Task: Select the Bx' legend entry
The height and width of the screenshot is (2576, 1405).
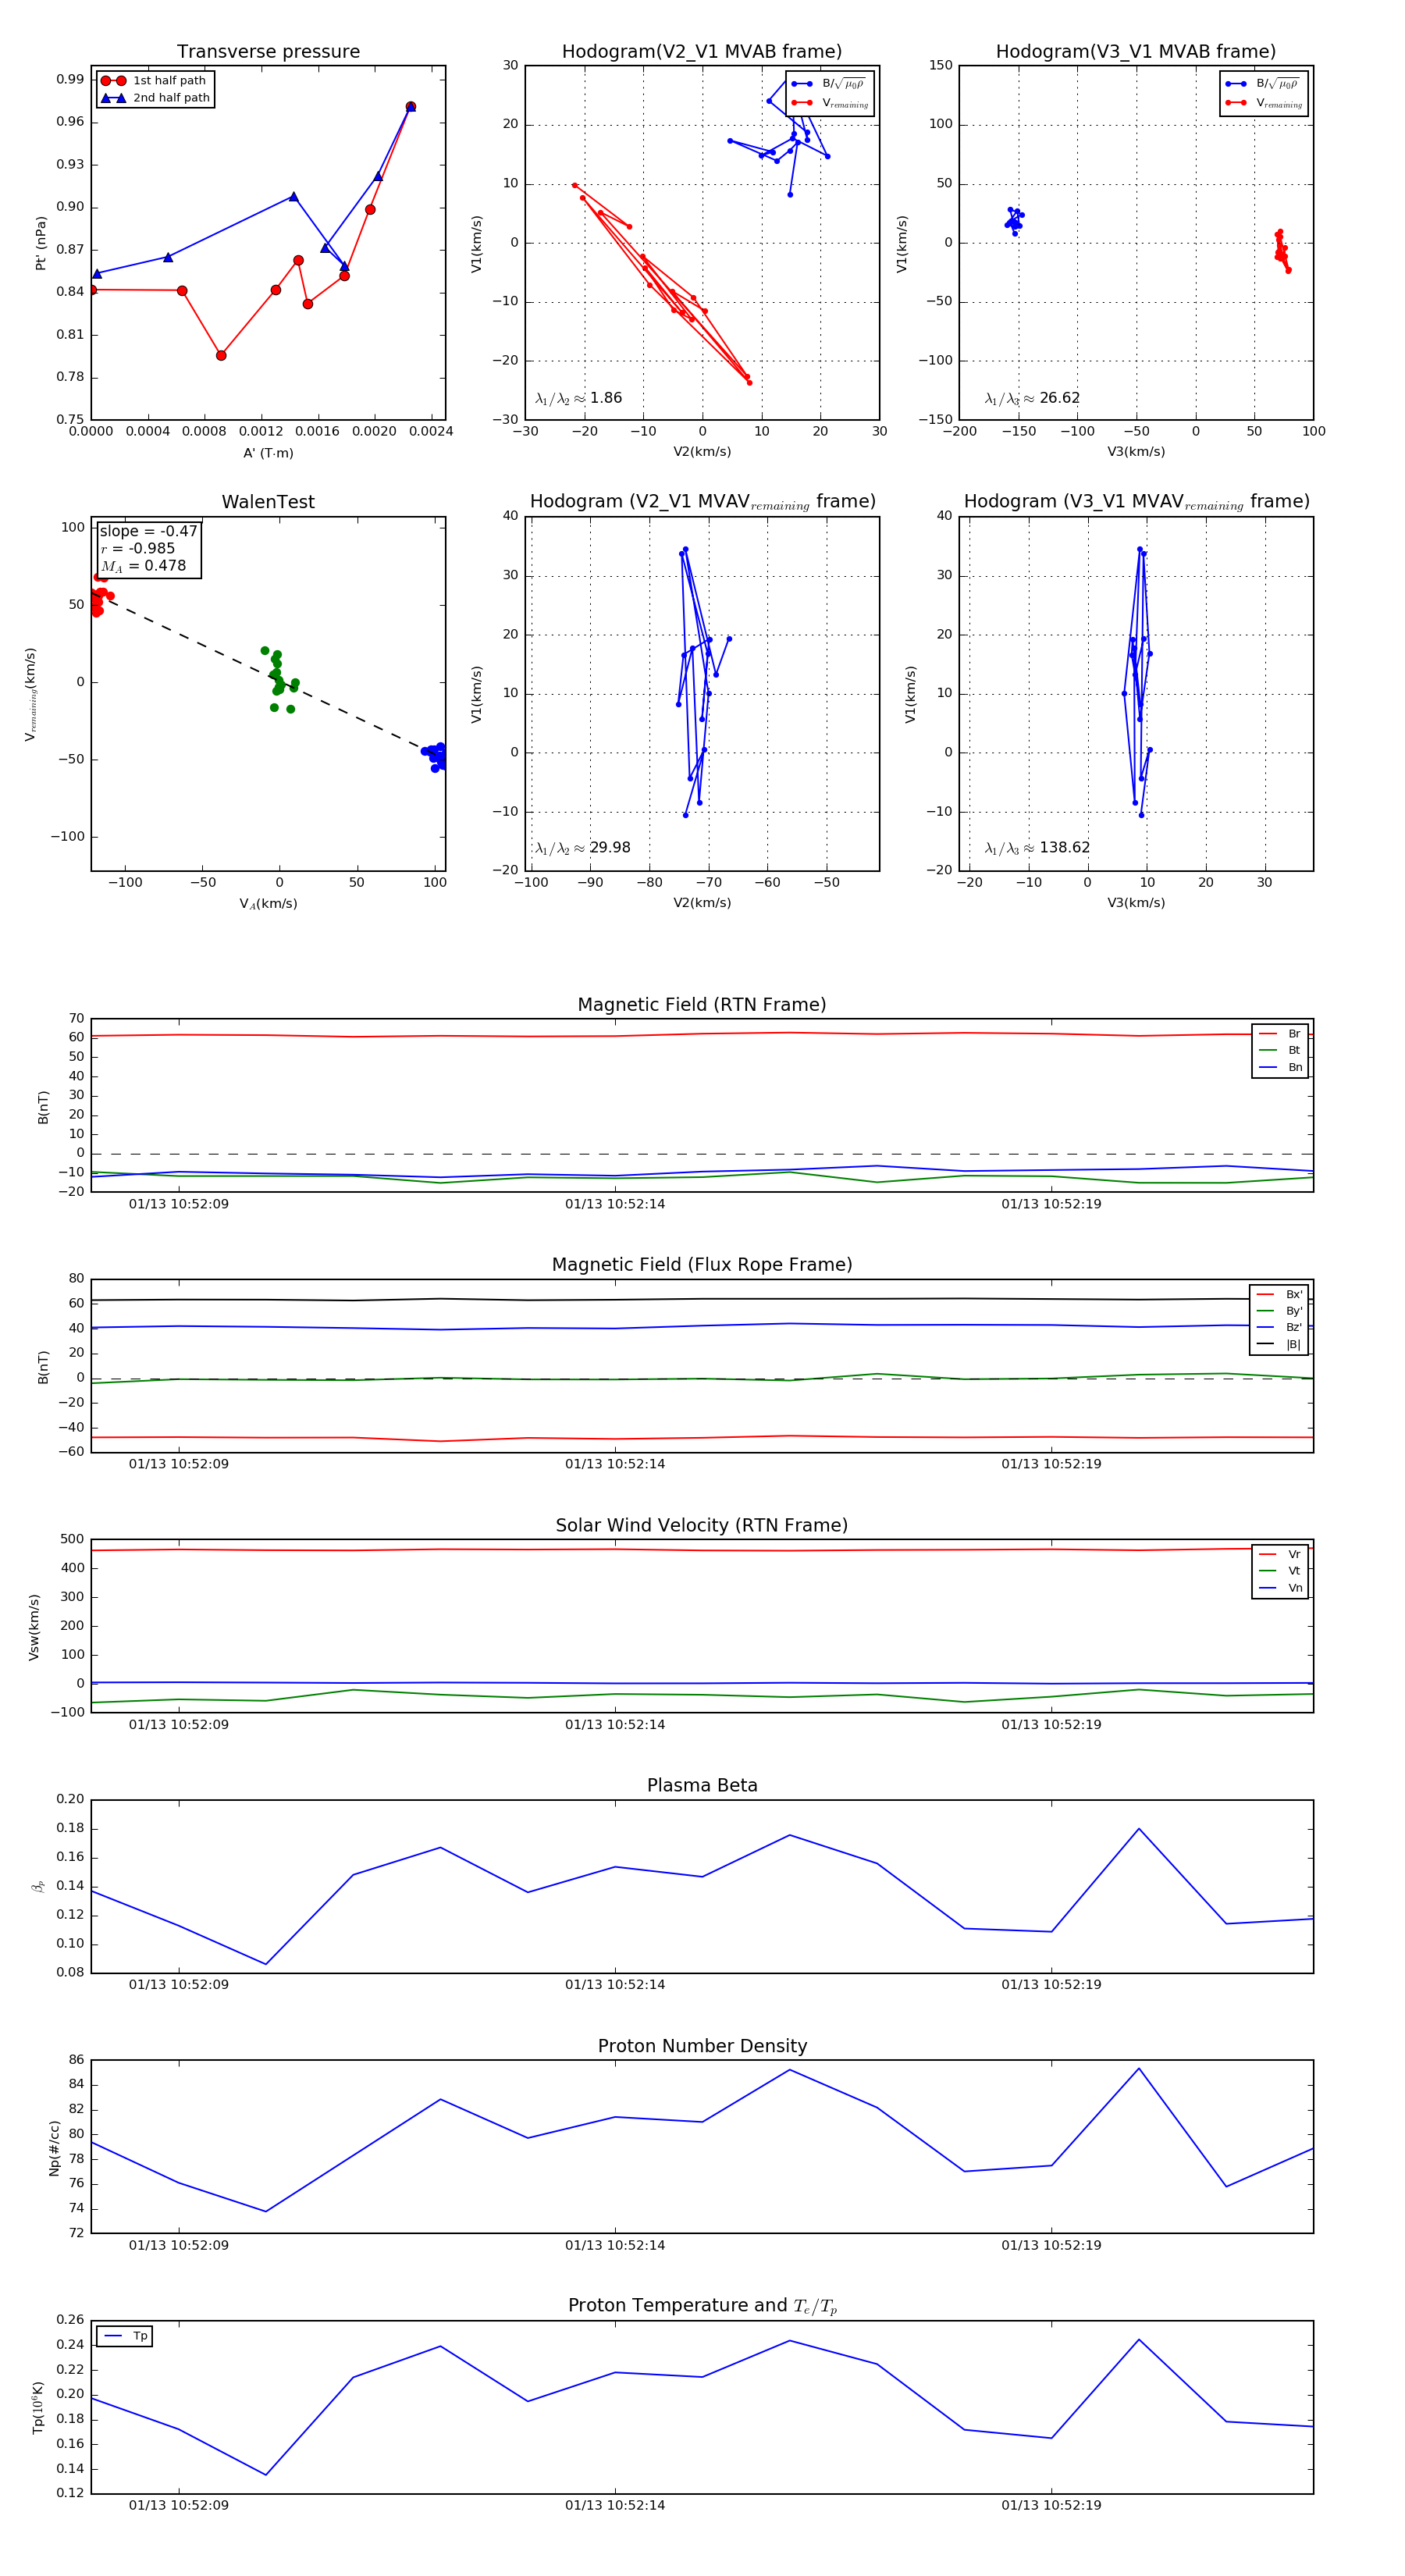Action: coord(1279,1294)
